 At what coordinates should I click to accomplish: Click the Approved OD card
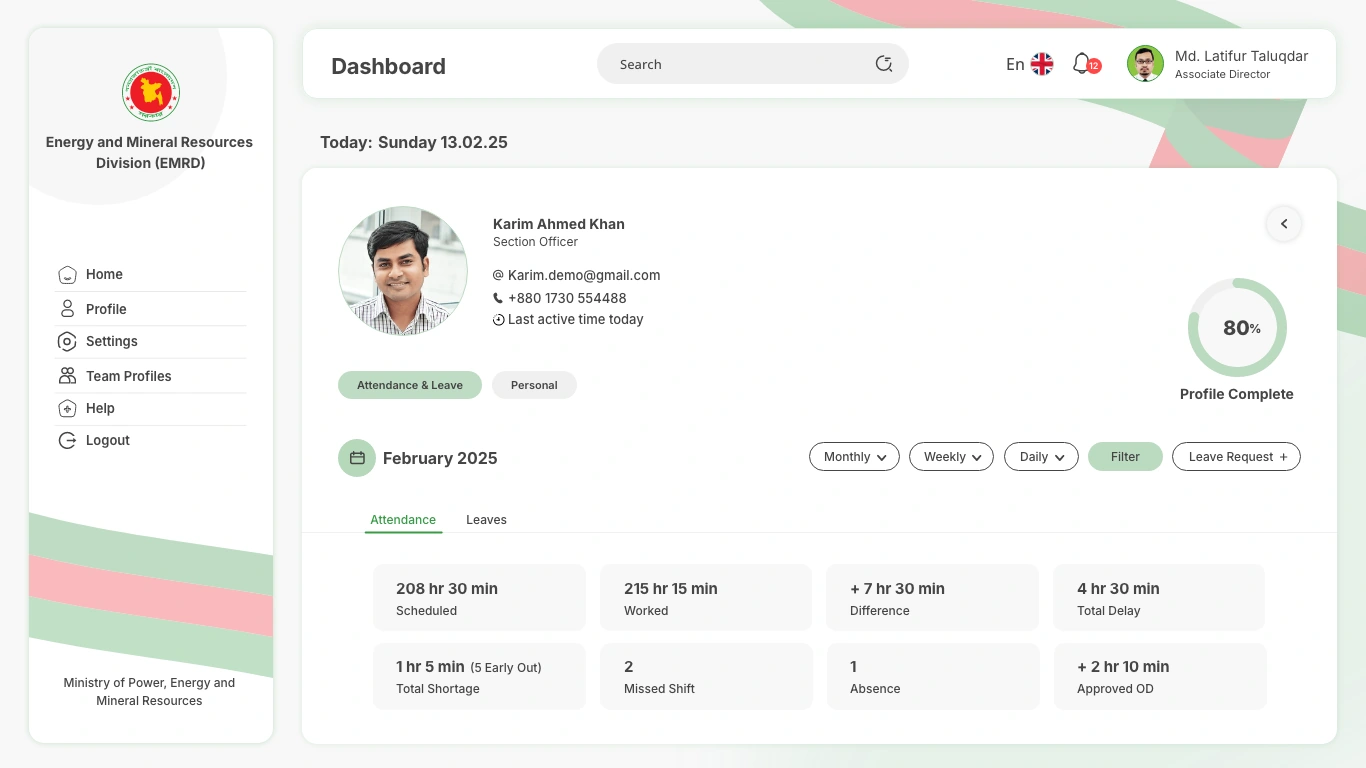1159,677
